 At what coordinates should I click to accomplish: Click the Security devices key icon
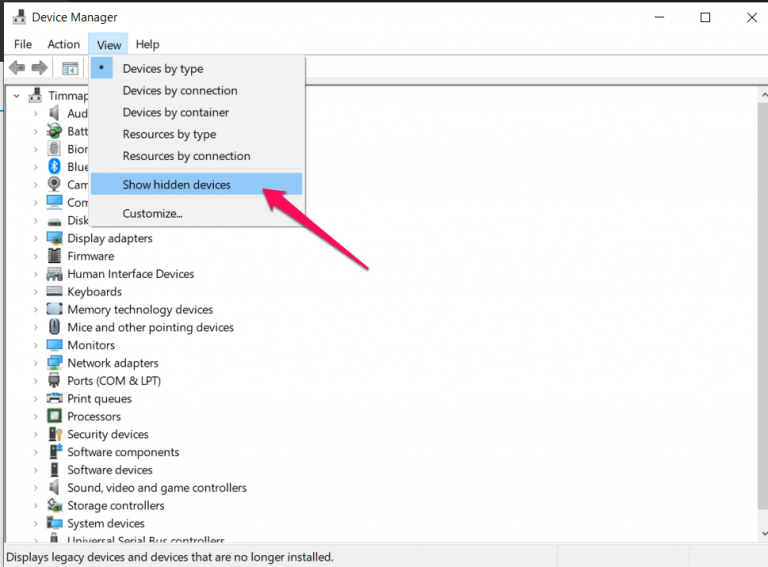(x=55, y=434)
